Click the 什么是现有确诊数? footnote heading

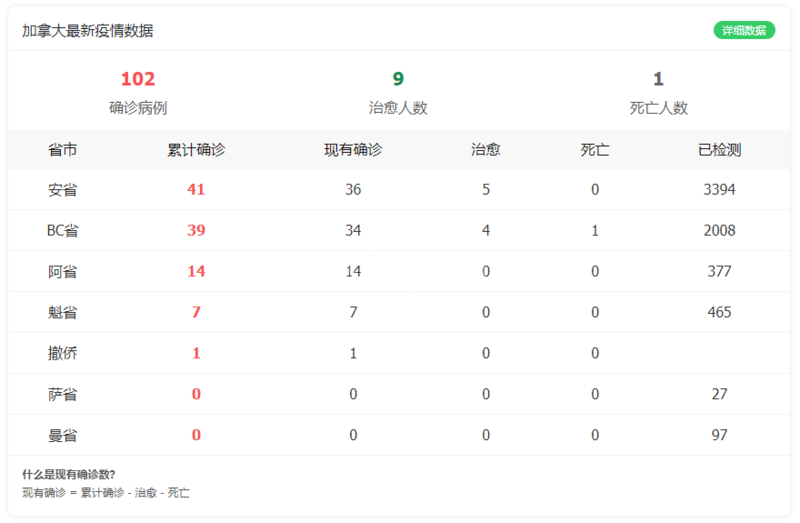[69, 474]
